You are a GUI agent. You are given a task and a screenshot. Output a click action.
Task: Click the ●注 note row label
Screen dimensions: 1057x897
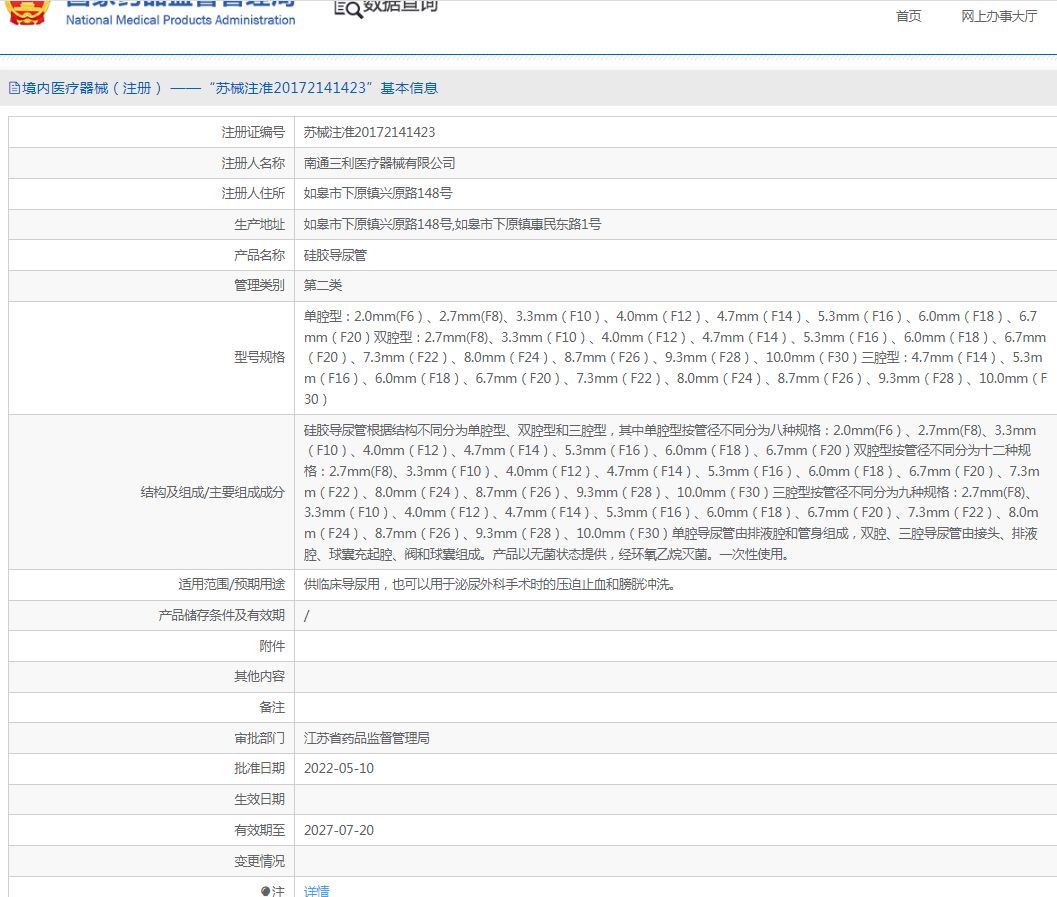coord(272,891)
